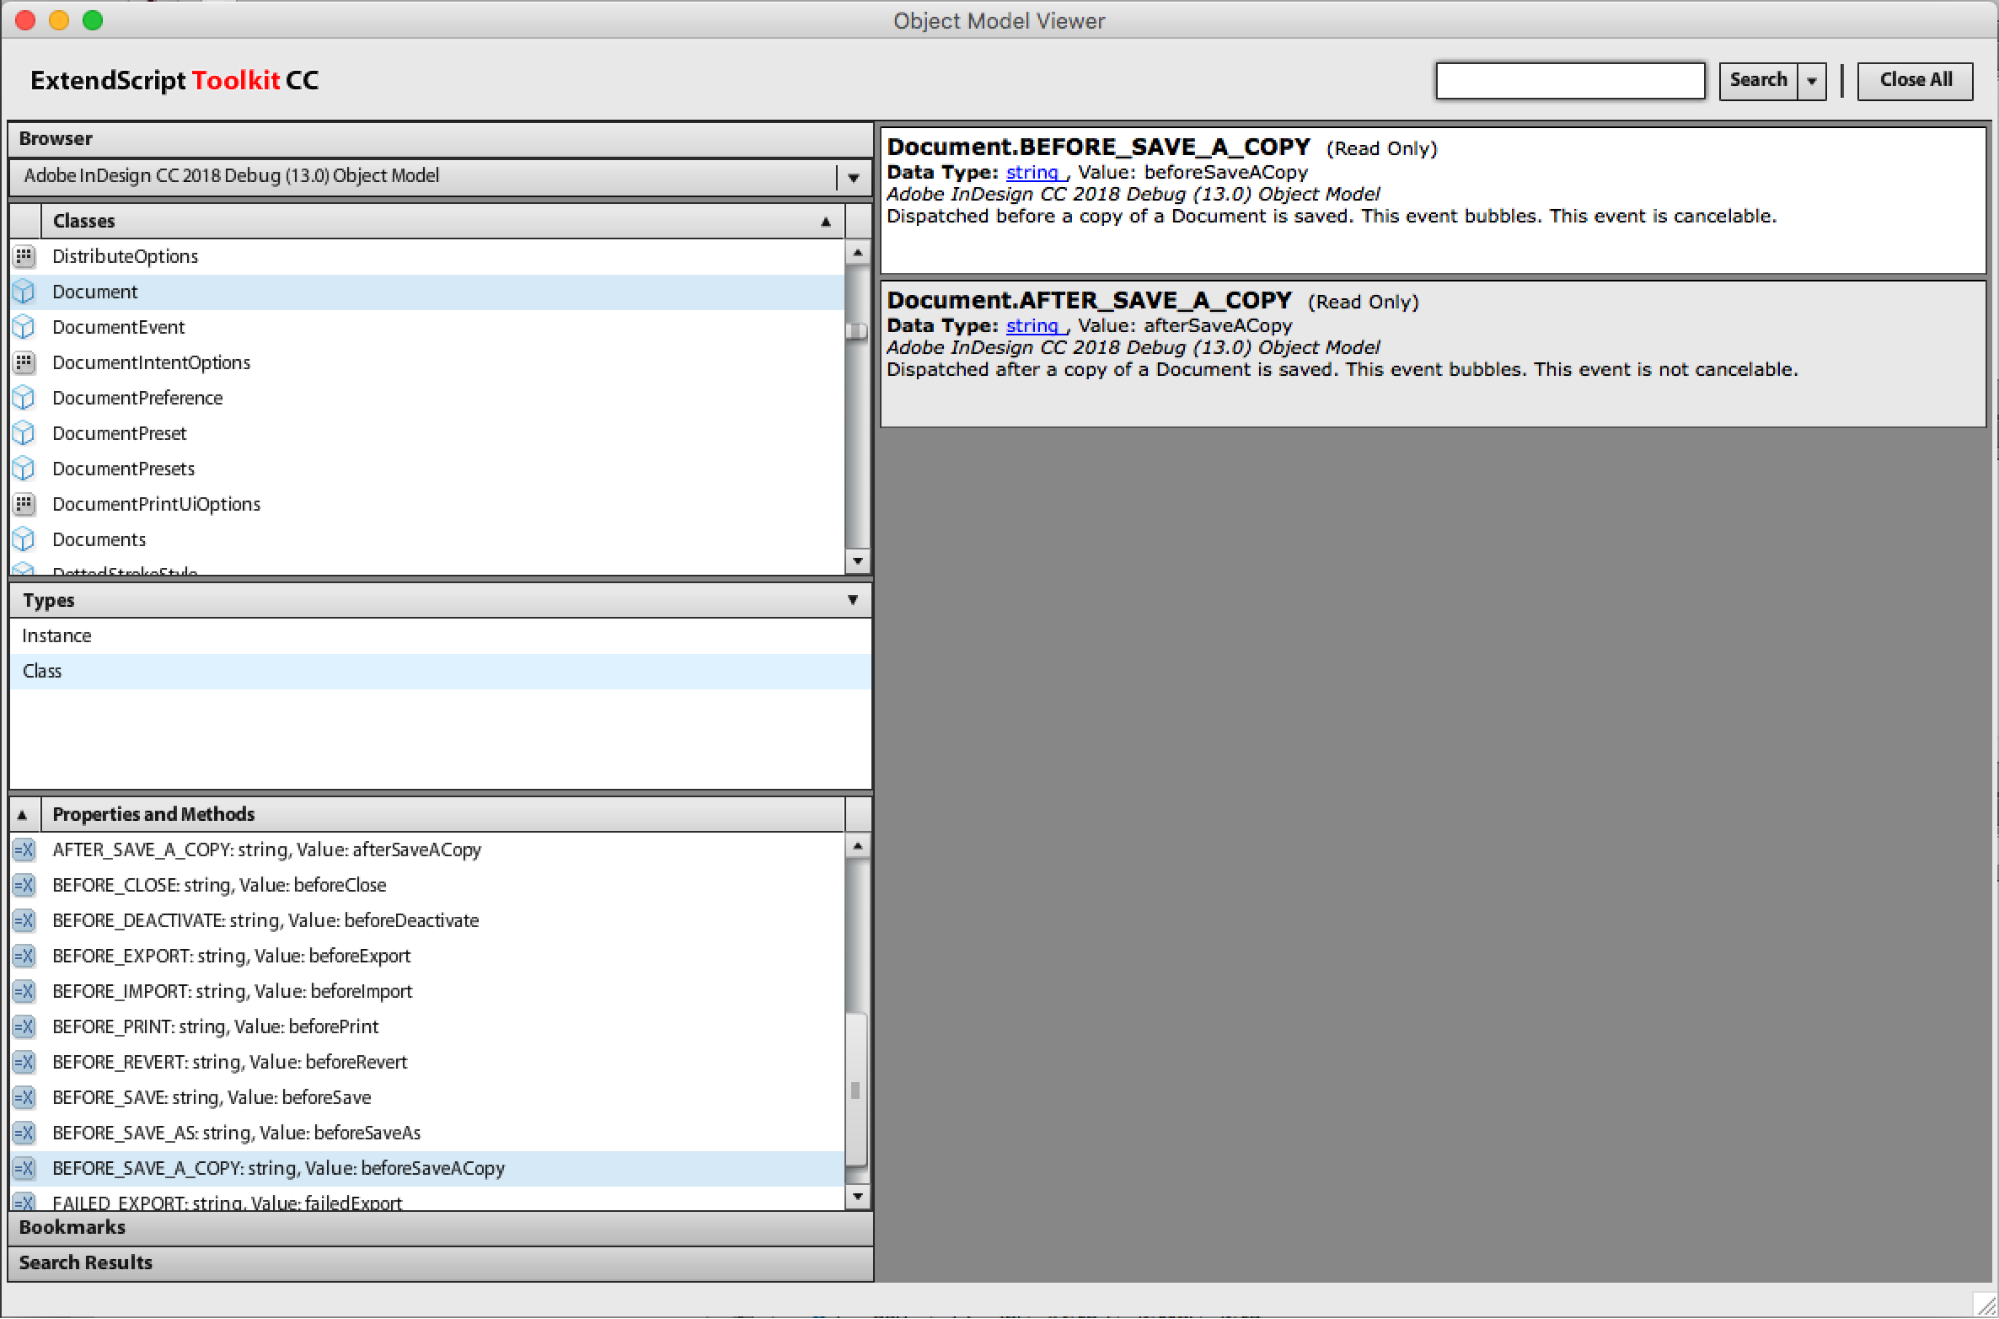Click the =X icon beside BEFORE_SAVE_A_COPY
This screenshot has height=1319, width=1999.
point(23,1168)
